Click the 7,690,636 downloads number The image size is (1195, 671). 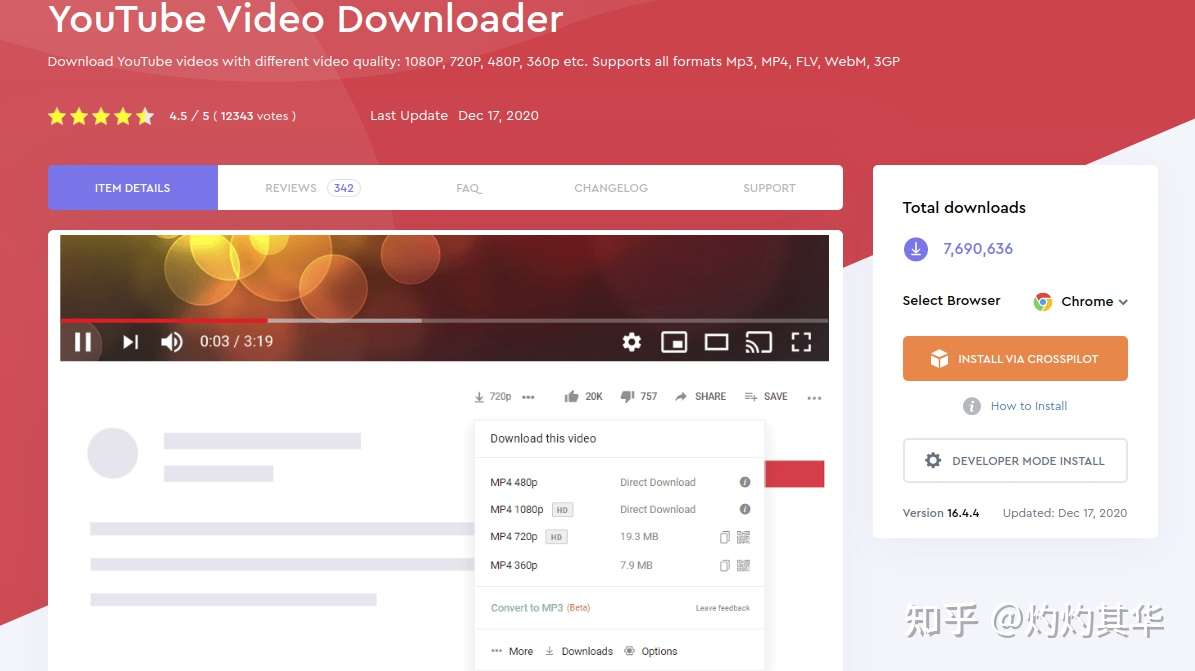click(x=978, y=249)
